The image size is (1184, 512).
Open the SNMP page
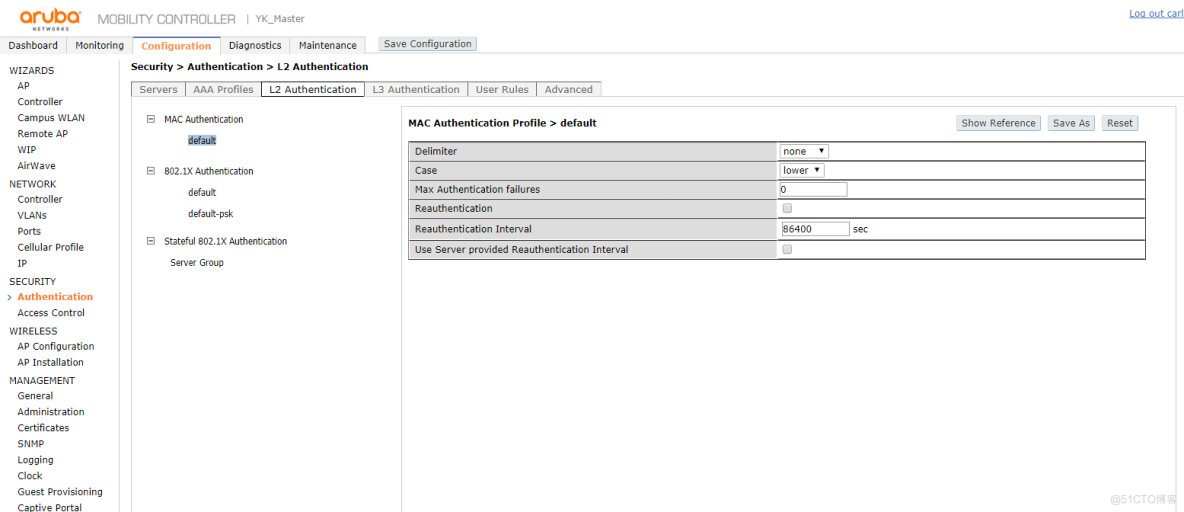[31, 444]
